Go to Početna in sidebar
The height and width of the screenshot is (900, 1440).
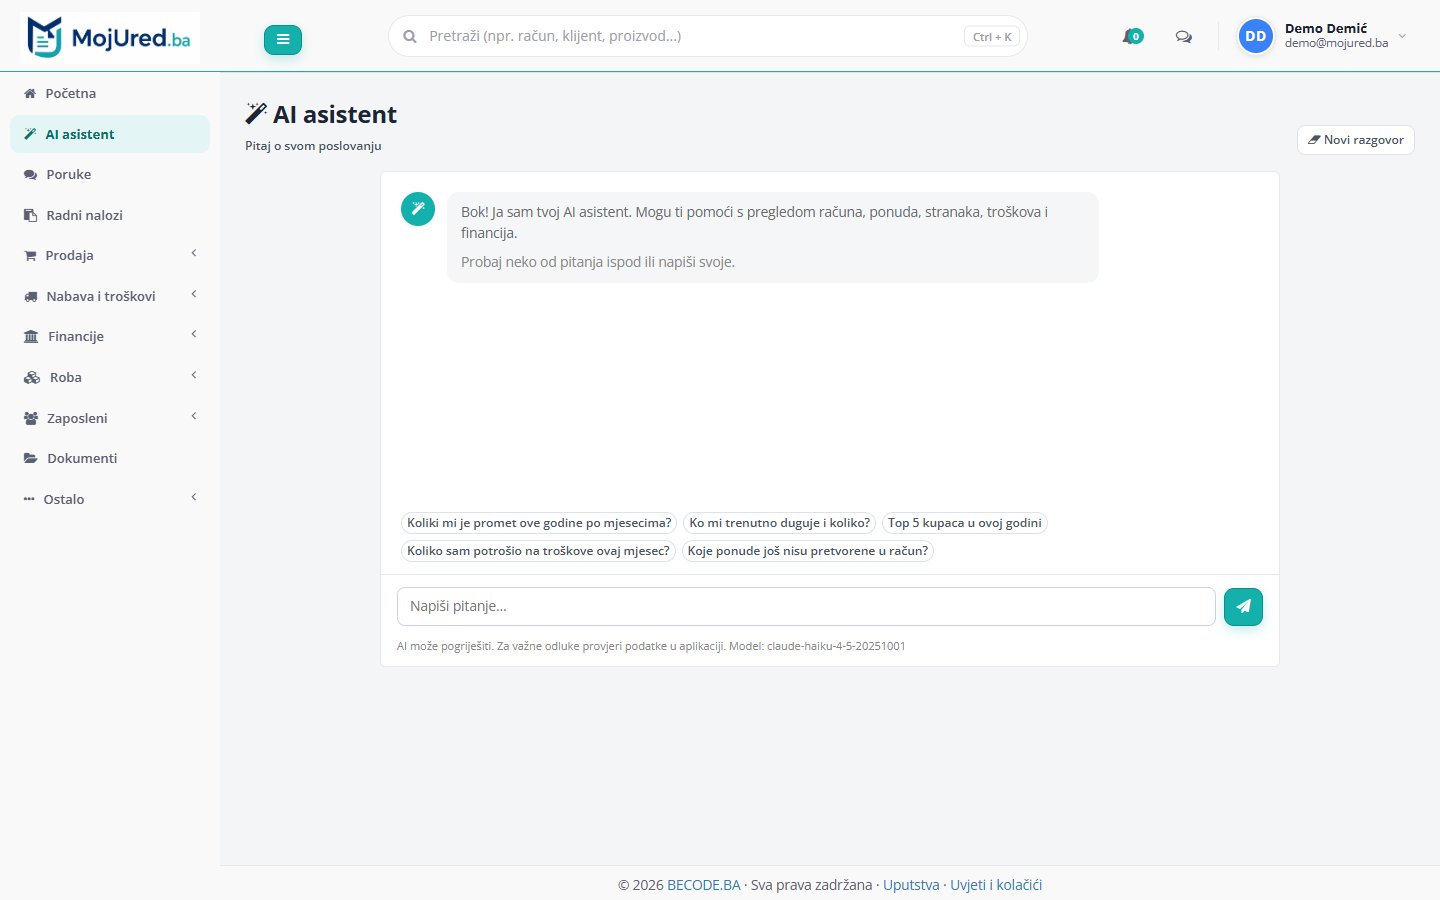[110, 93]
